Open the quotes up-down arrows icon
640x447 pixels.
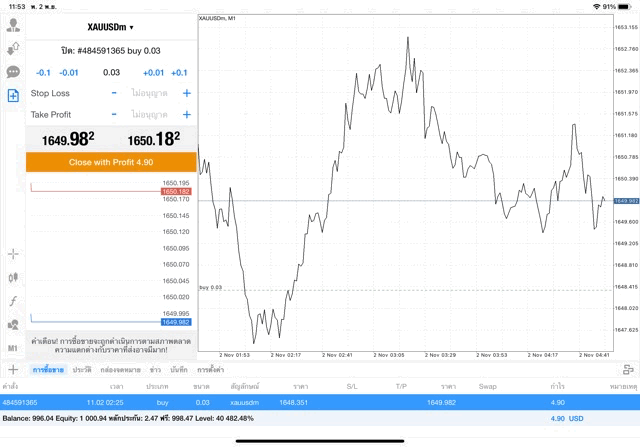[x=13, y=49]
